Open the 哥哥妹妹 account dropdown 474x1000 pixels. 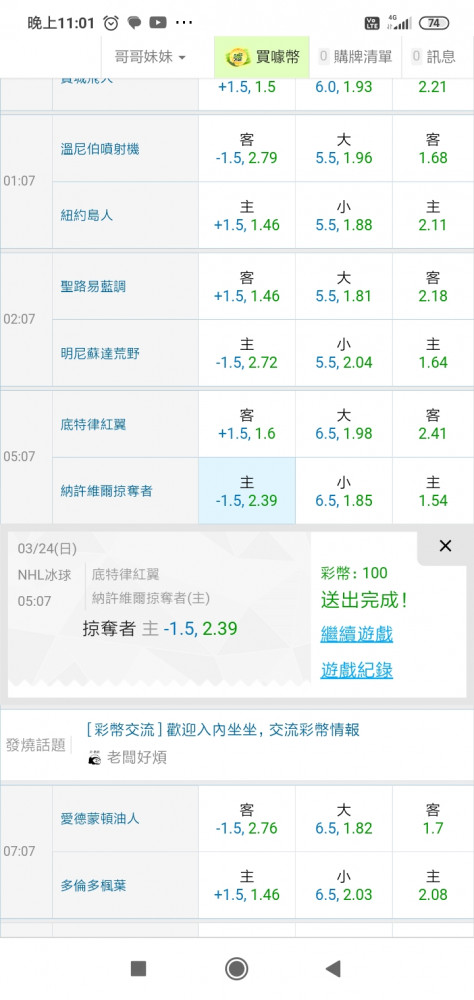(x=150, y=57)
